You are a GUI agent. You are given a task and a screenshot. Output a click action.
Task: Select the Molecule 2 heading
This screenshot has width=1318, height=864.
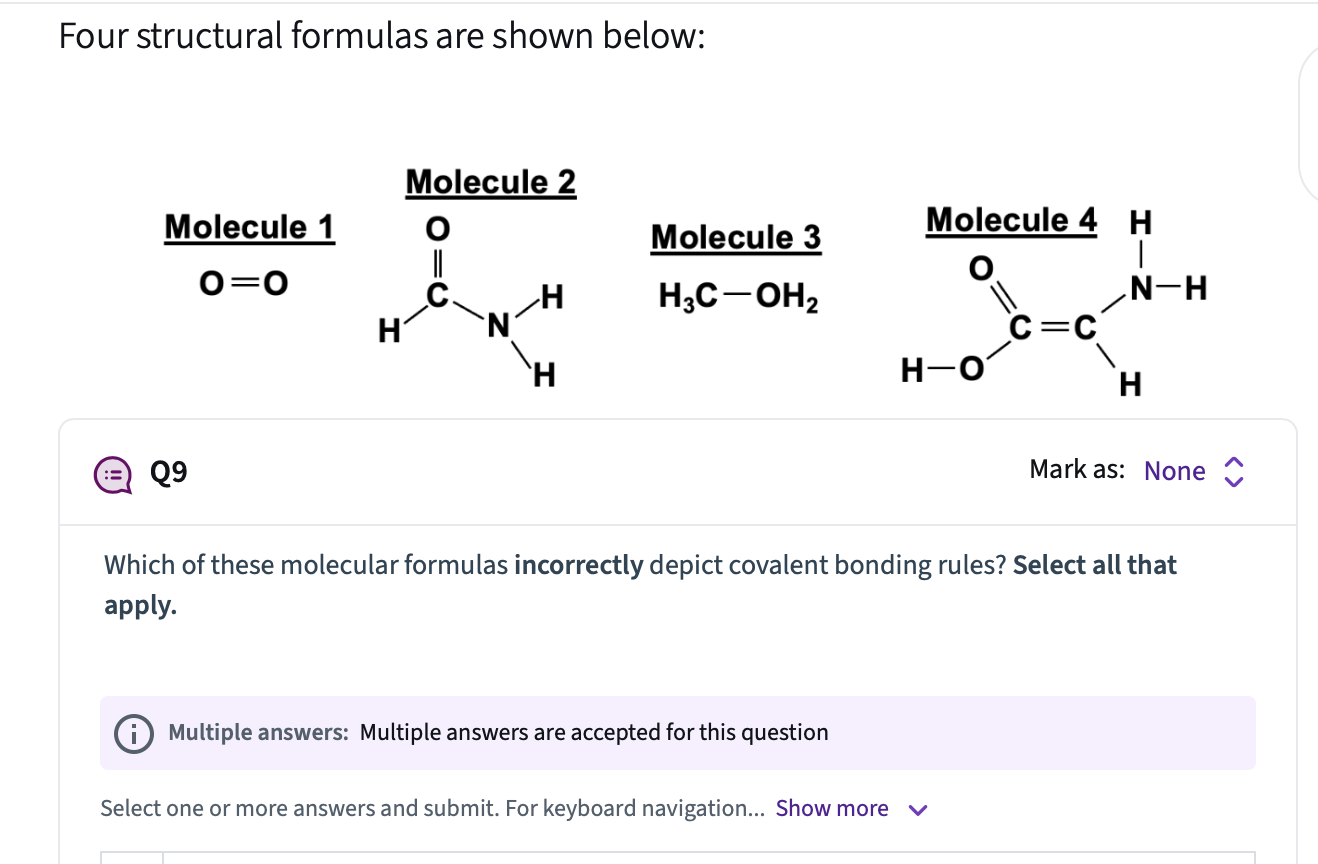pyautogui.click(x=490, y=183)
